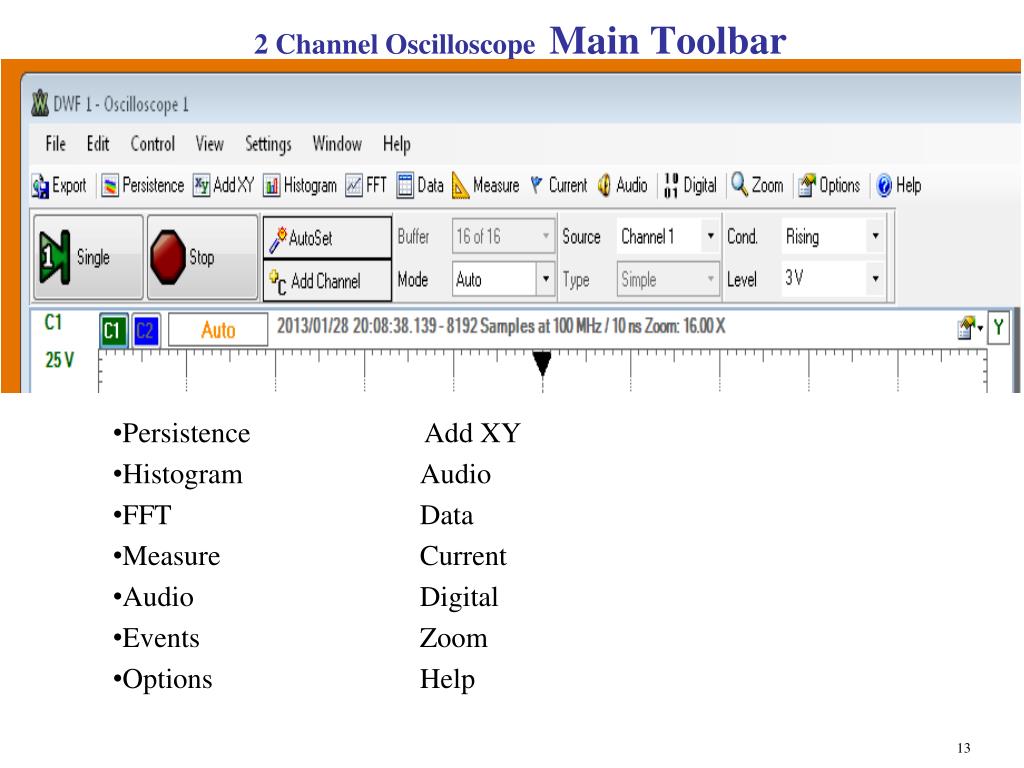Screen dimensions: 1024x768
Task: Open the plot options icon near Y
Action: 970,328
